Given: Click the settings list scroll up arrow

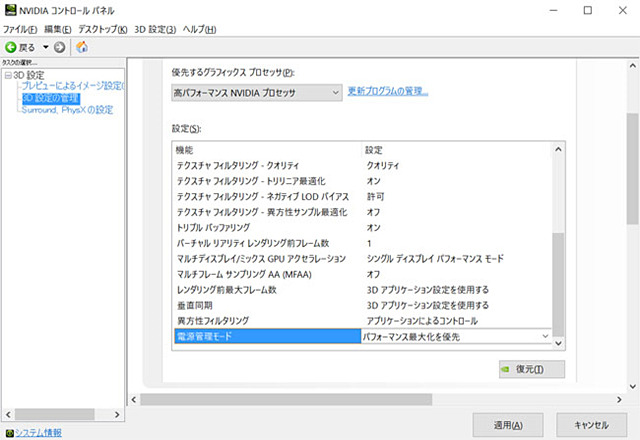Looking at the screenshot, I should point(558,149).
